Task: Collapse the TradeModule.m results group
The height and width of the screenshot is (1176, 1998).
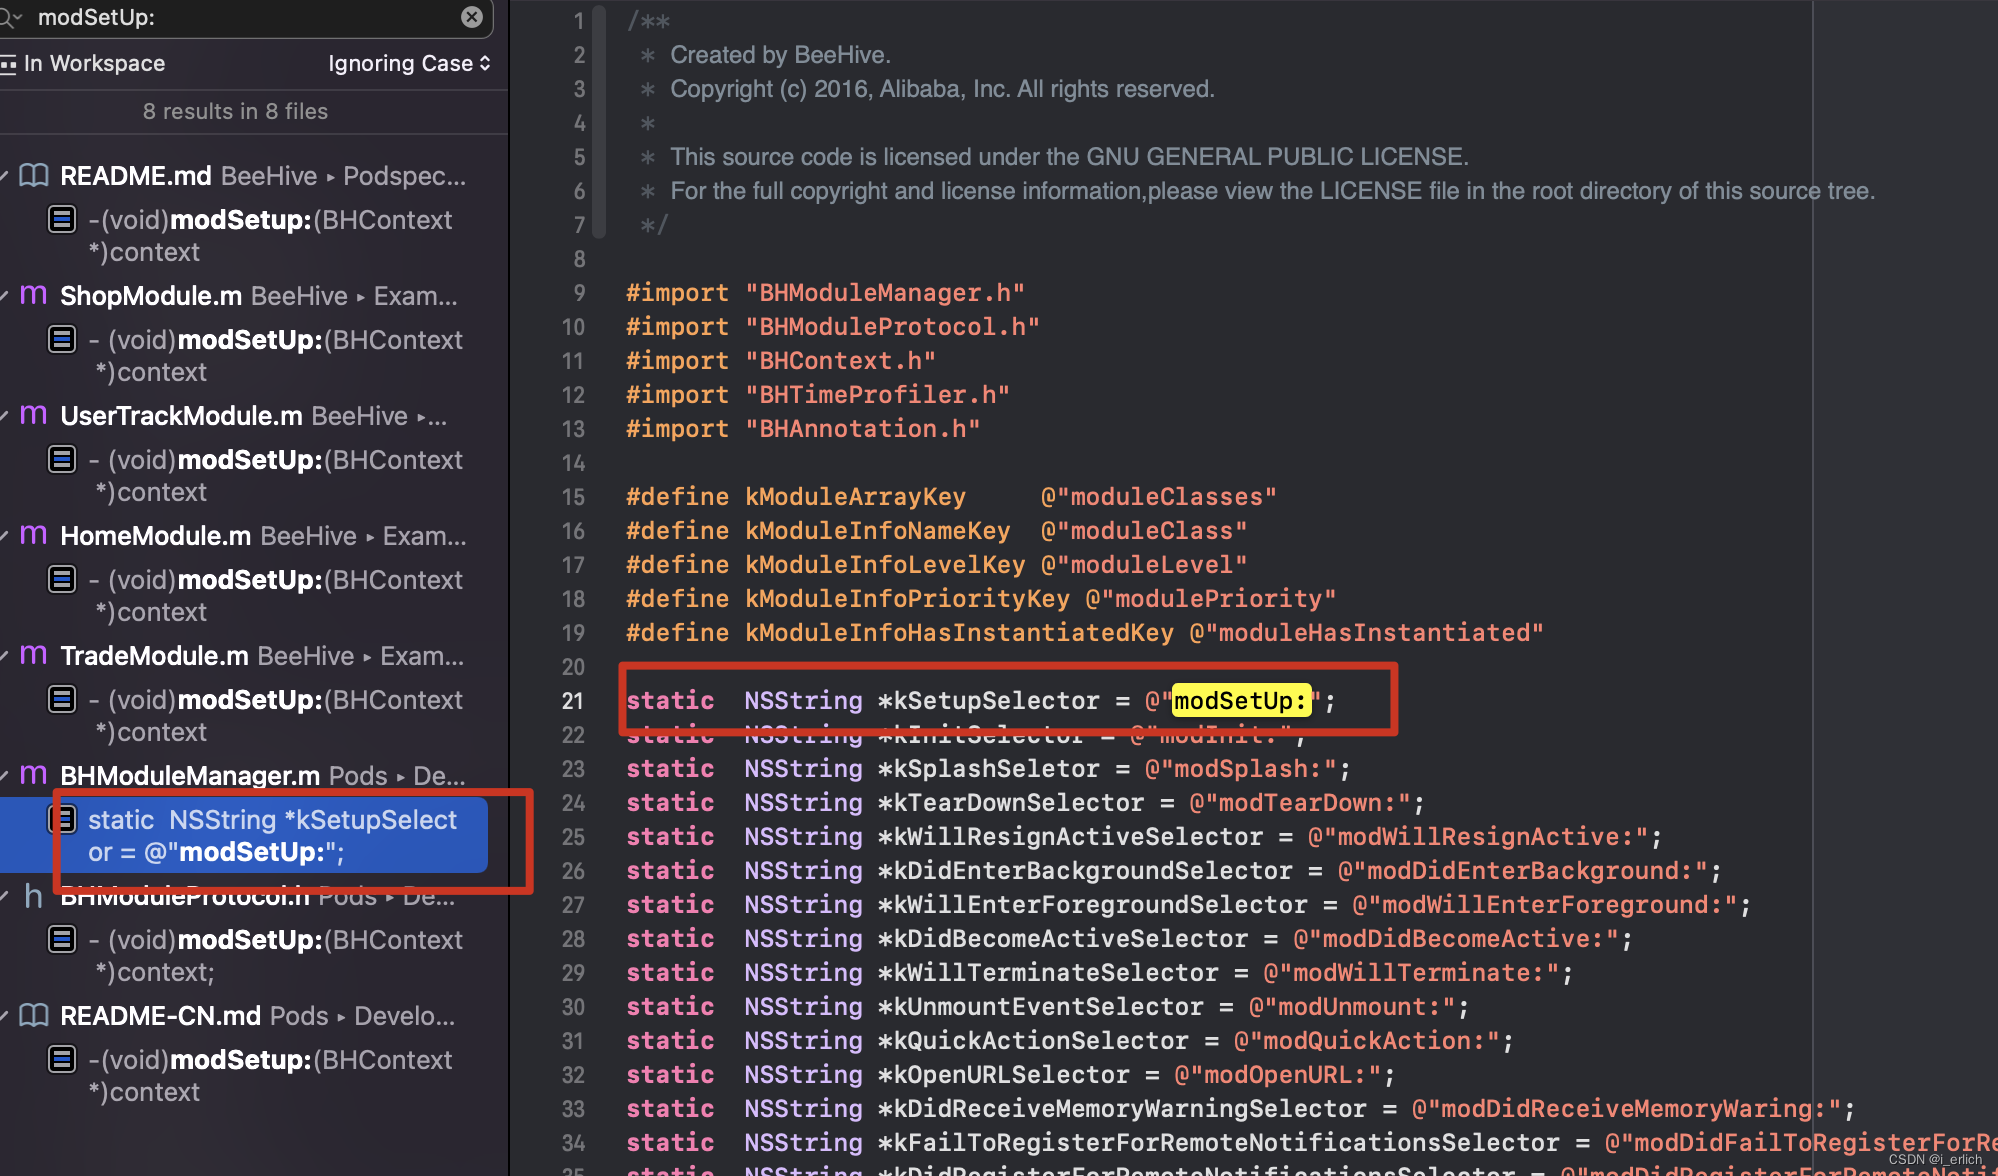Action: click(5, 656)
